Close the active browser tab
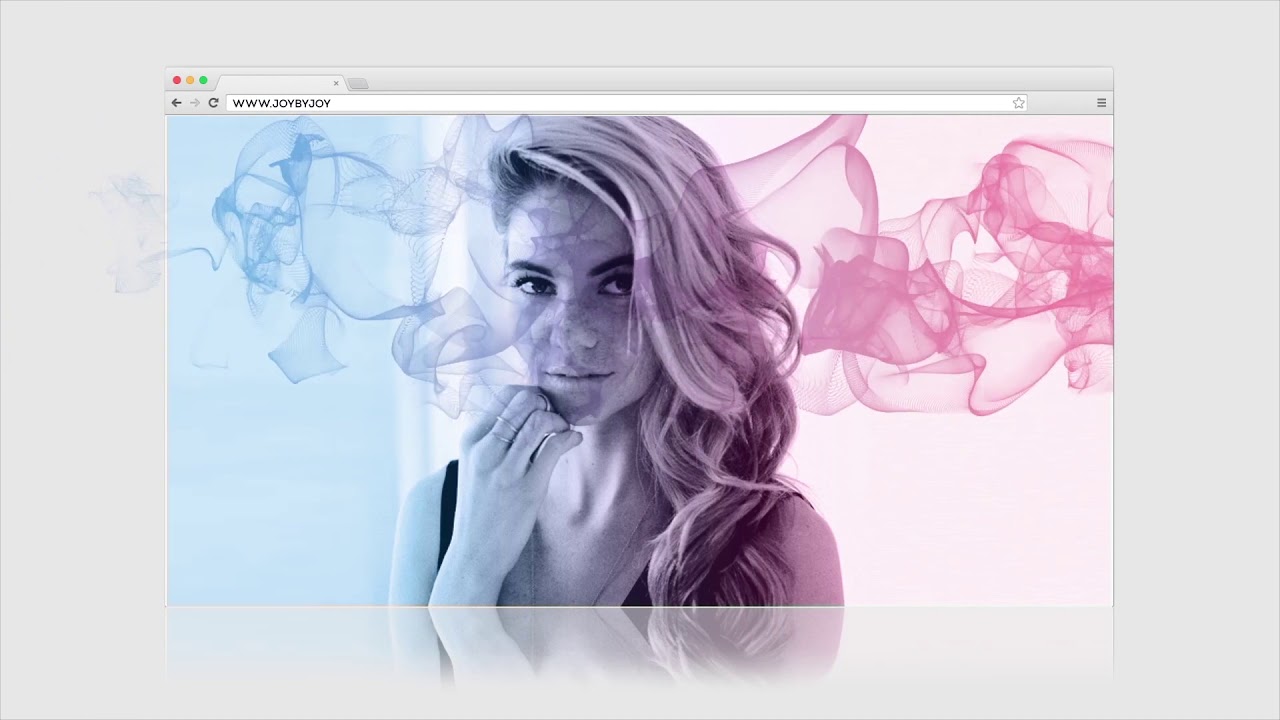The width and height of the screenshot is (1280, 720). (x=336, y=83)
